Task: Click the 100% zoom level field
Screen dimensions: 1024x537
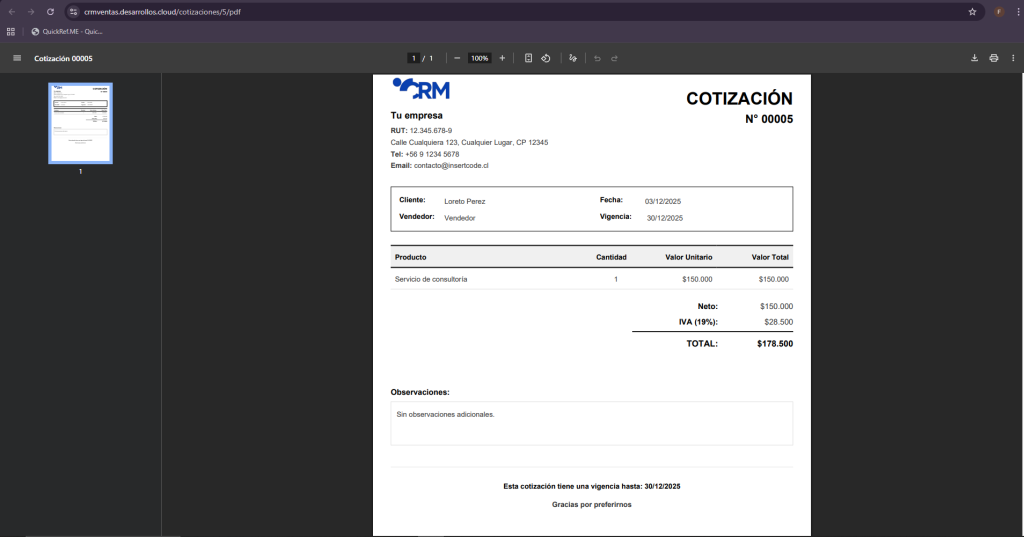Action: tap(480, 58)
